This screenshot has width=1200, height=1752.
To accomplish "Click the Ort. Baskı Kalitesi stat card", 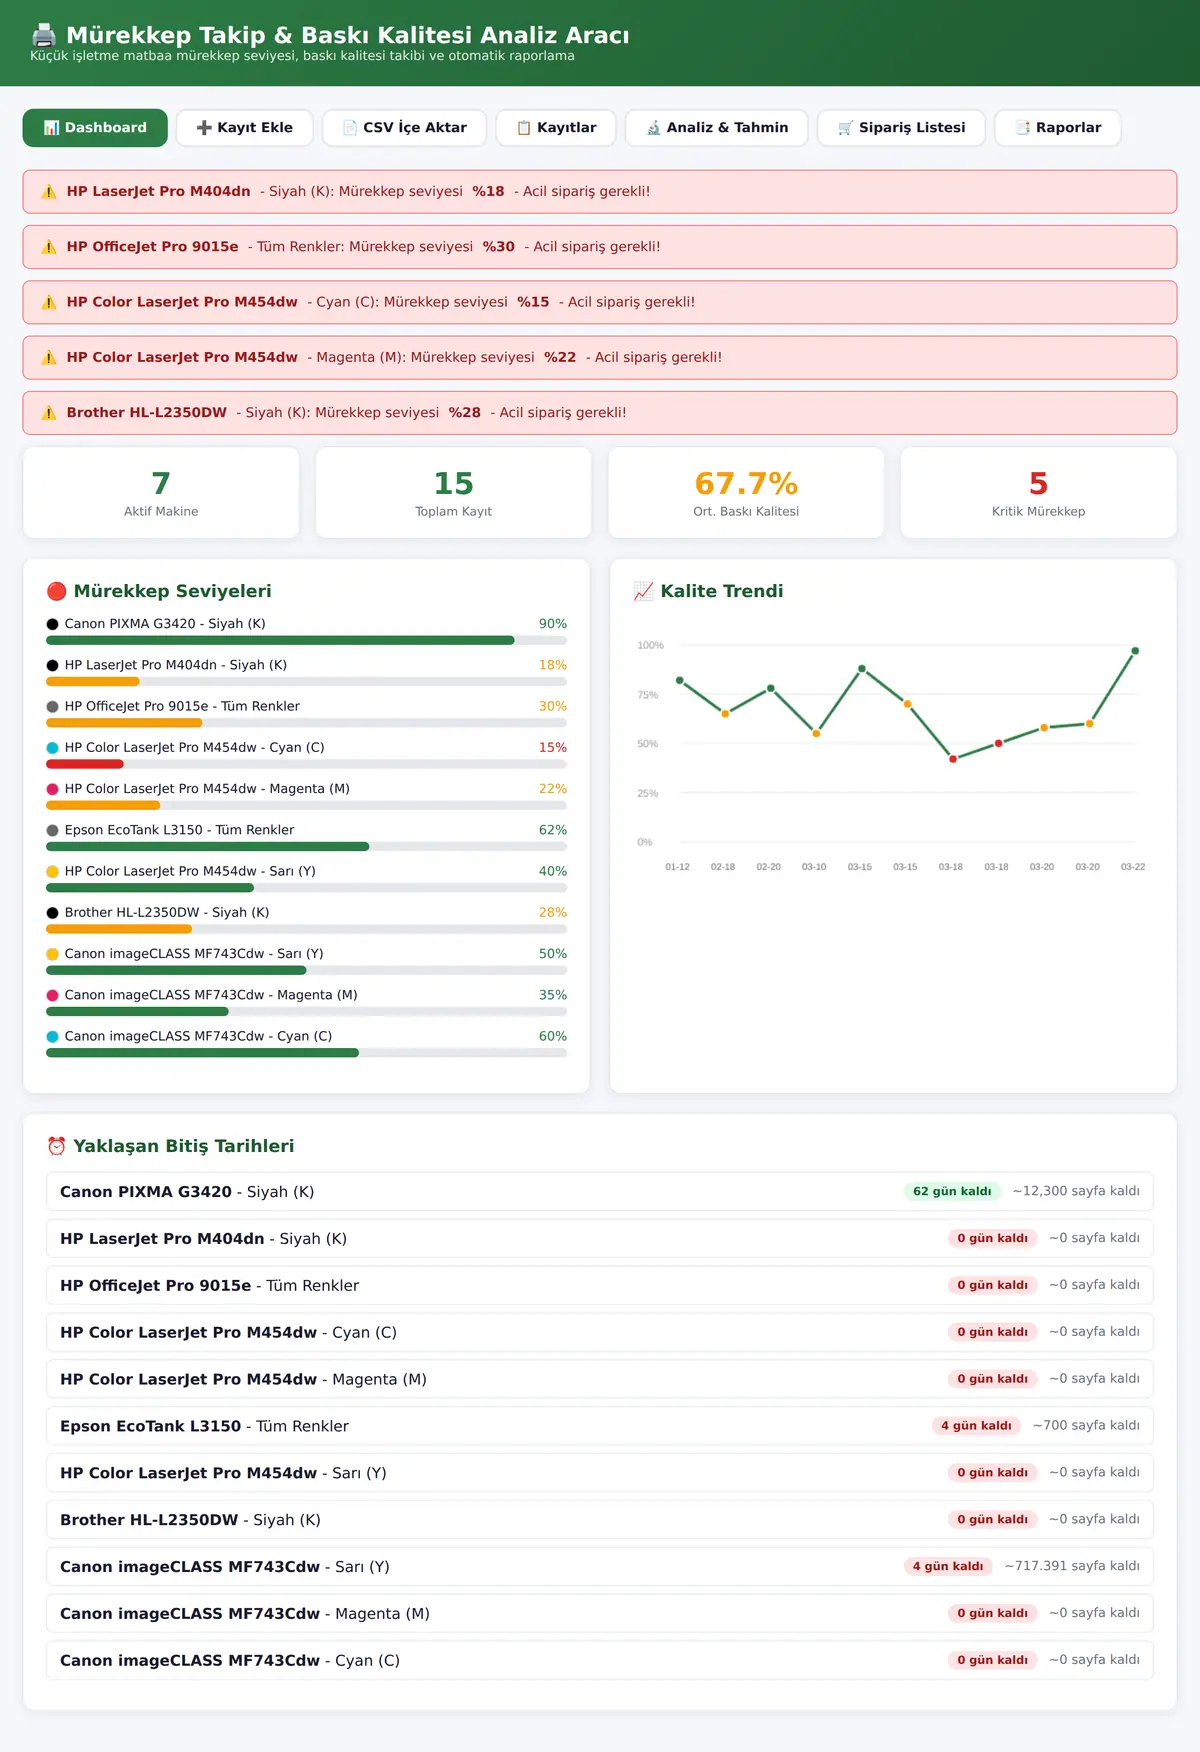I will tap(746, 493).
